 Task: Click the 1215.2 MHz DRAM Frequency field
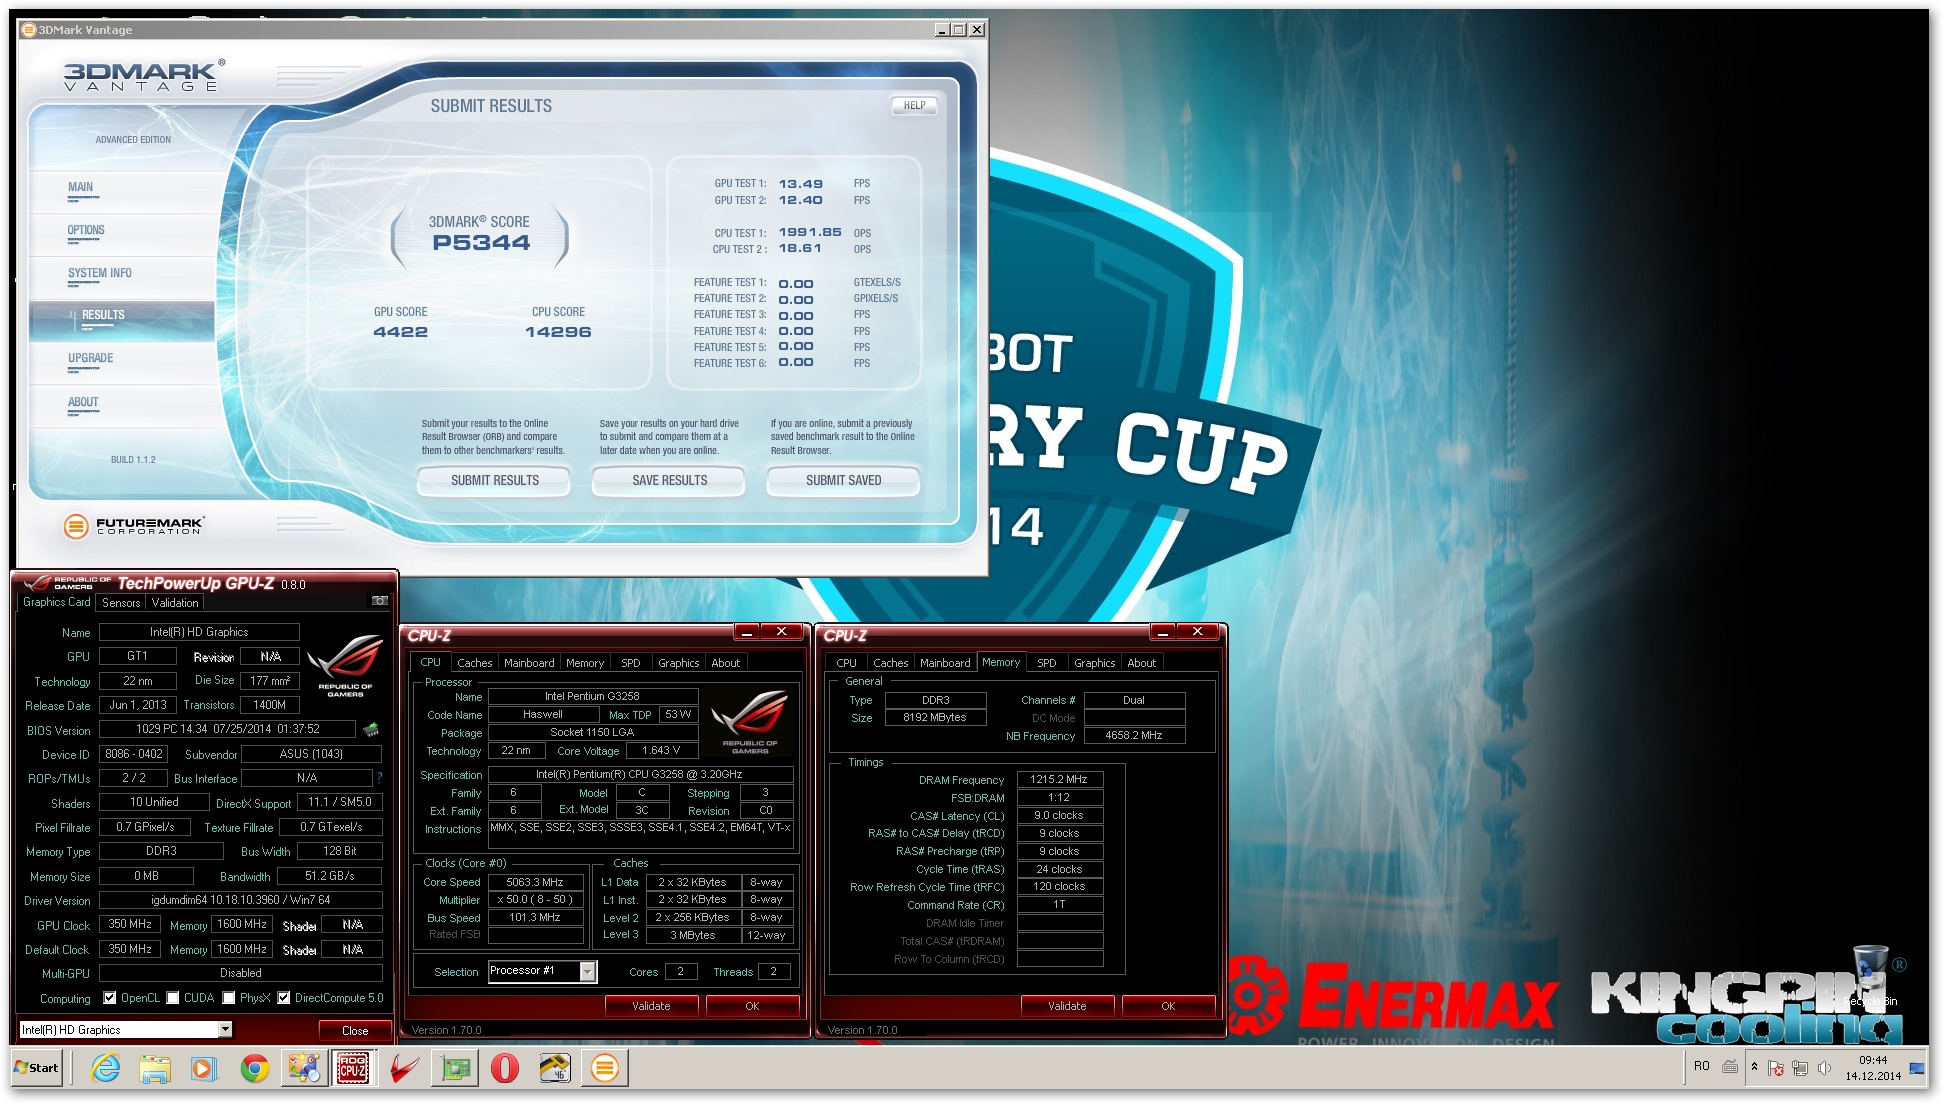[1060, 779]
